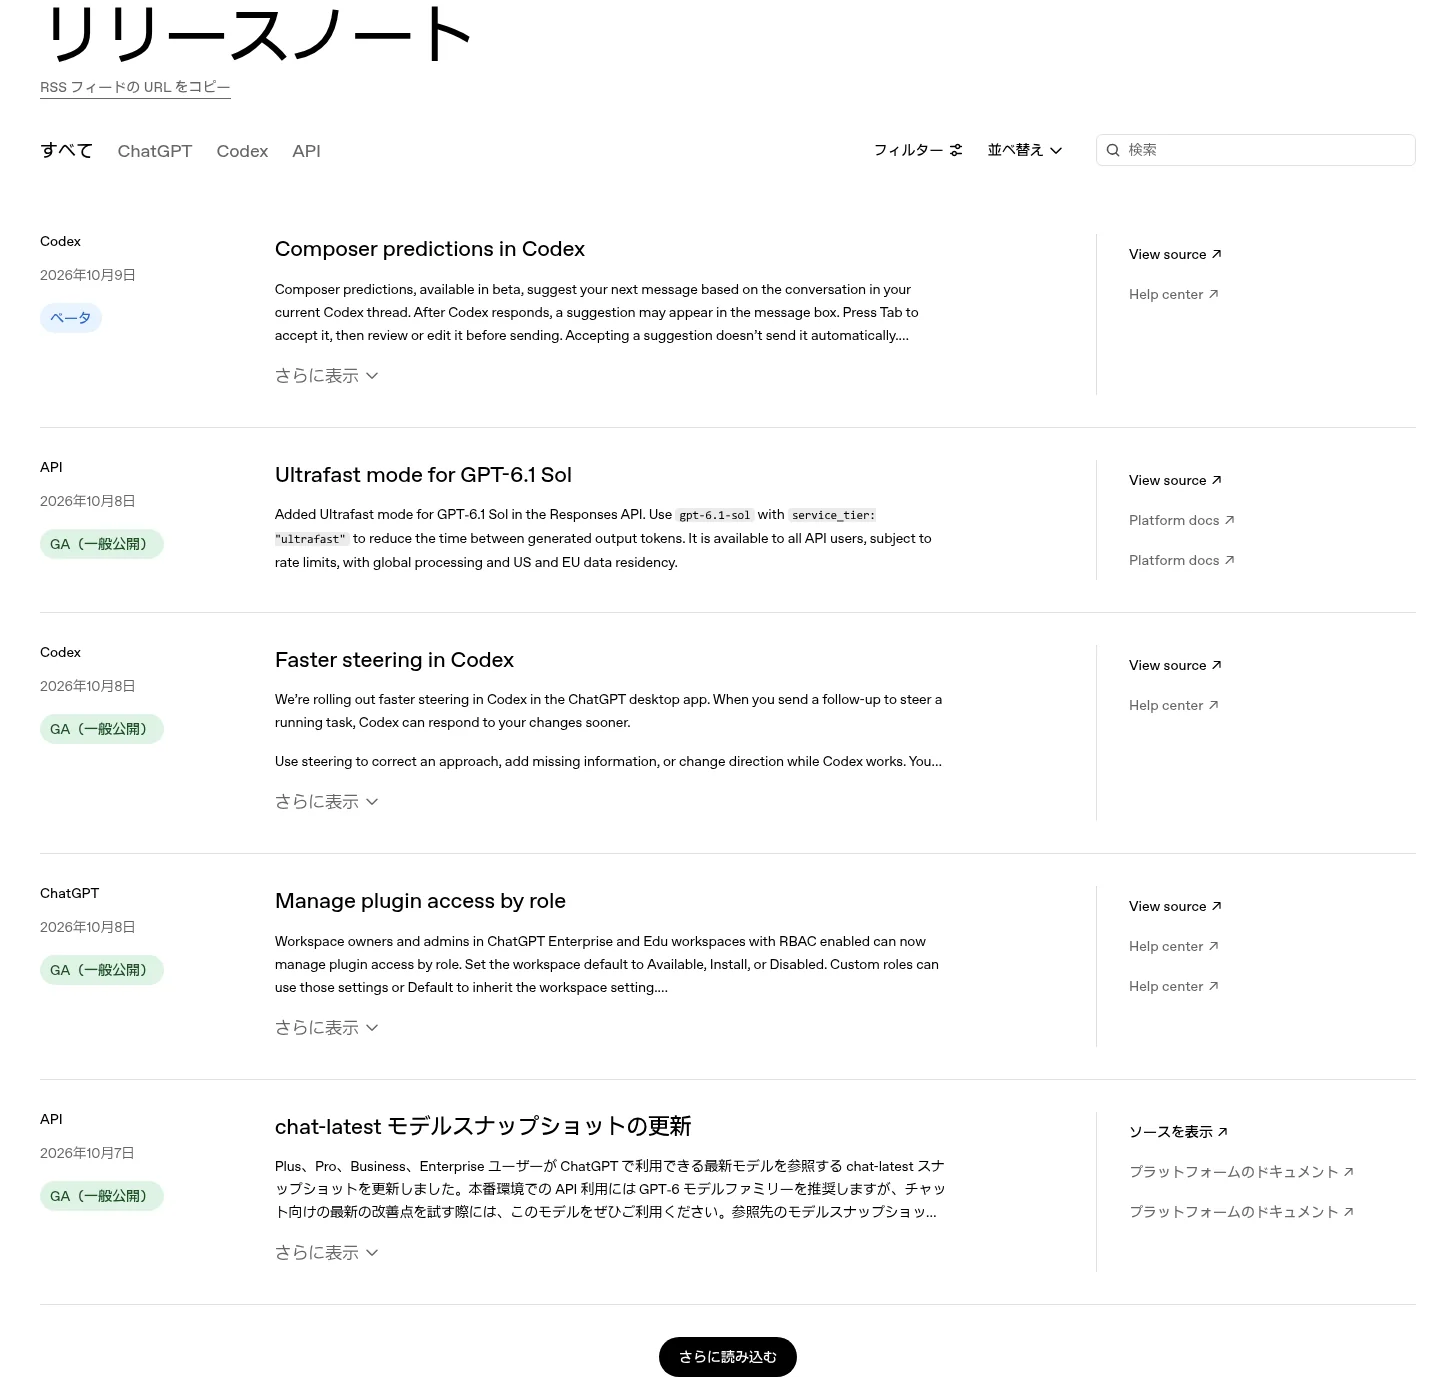
Task: Click the ChatGPT category label above 2026年10月8日
Action: pos(69,893)
